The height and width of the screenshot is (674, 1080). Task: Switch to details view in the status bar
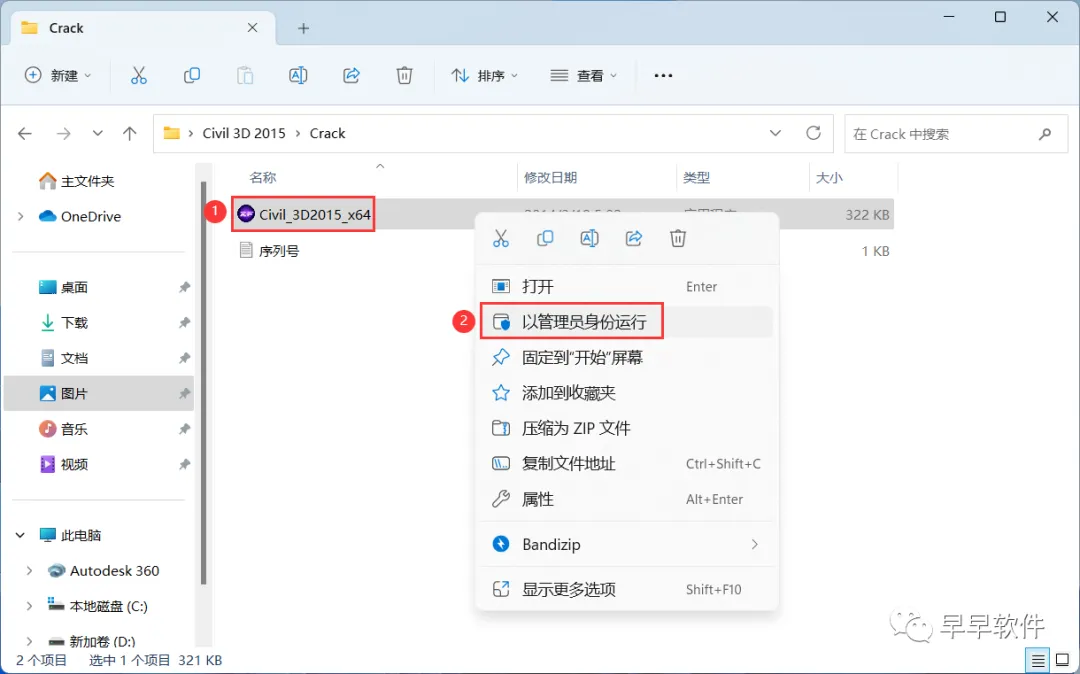(1038, 661)
